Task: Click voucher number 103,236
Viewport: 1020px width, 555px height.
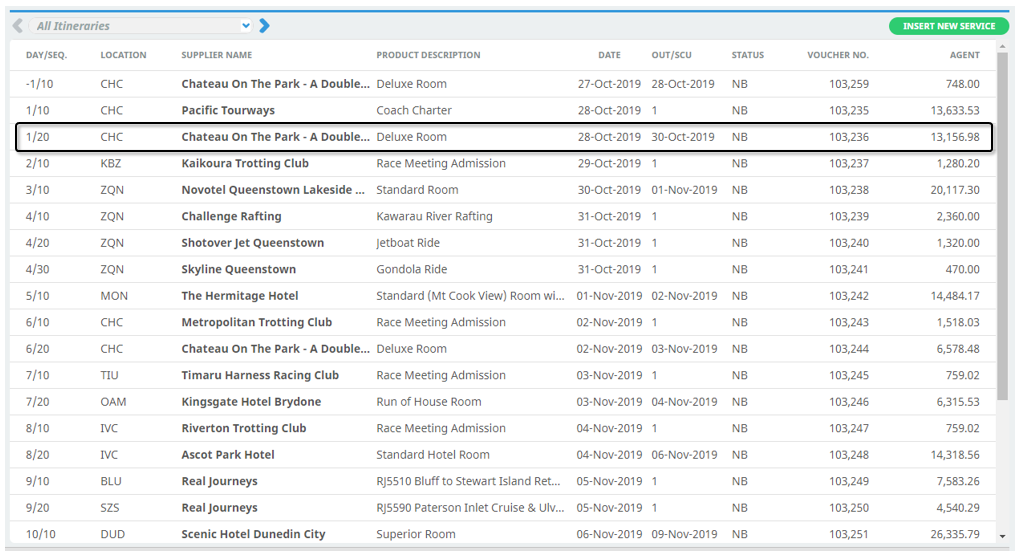Action: coord(849,137)
